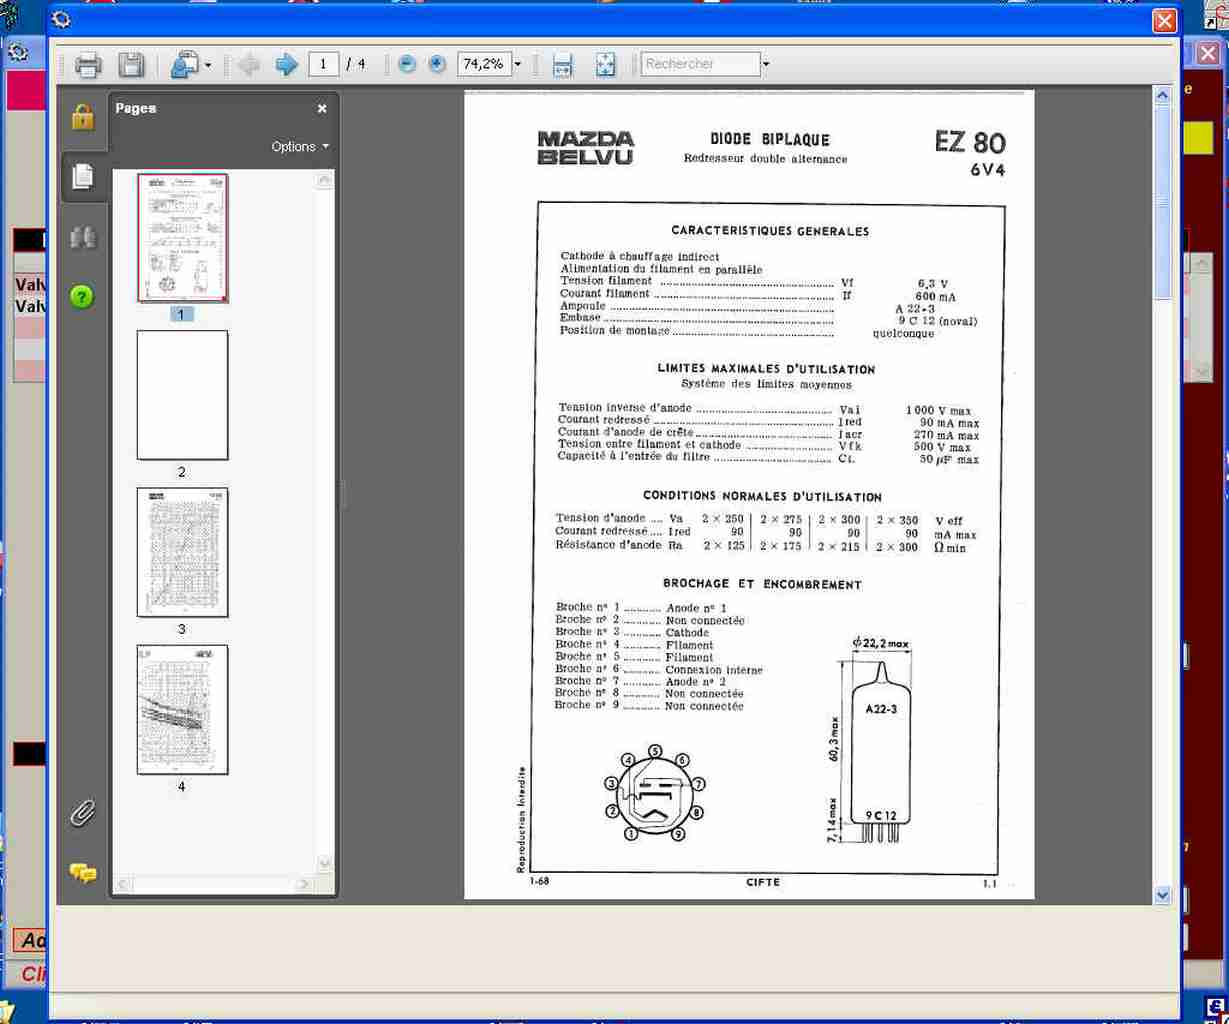Click the yellow square in the background window
The image size is (1229, 1024).
click(1198, 138)
